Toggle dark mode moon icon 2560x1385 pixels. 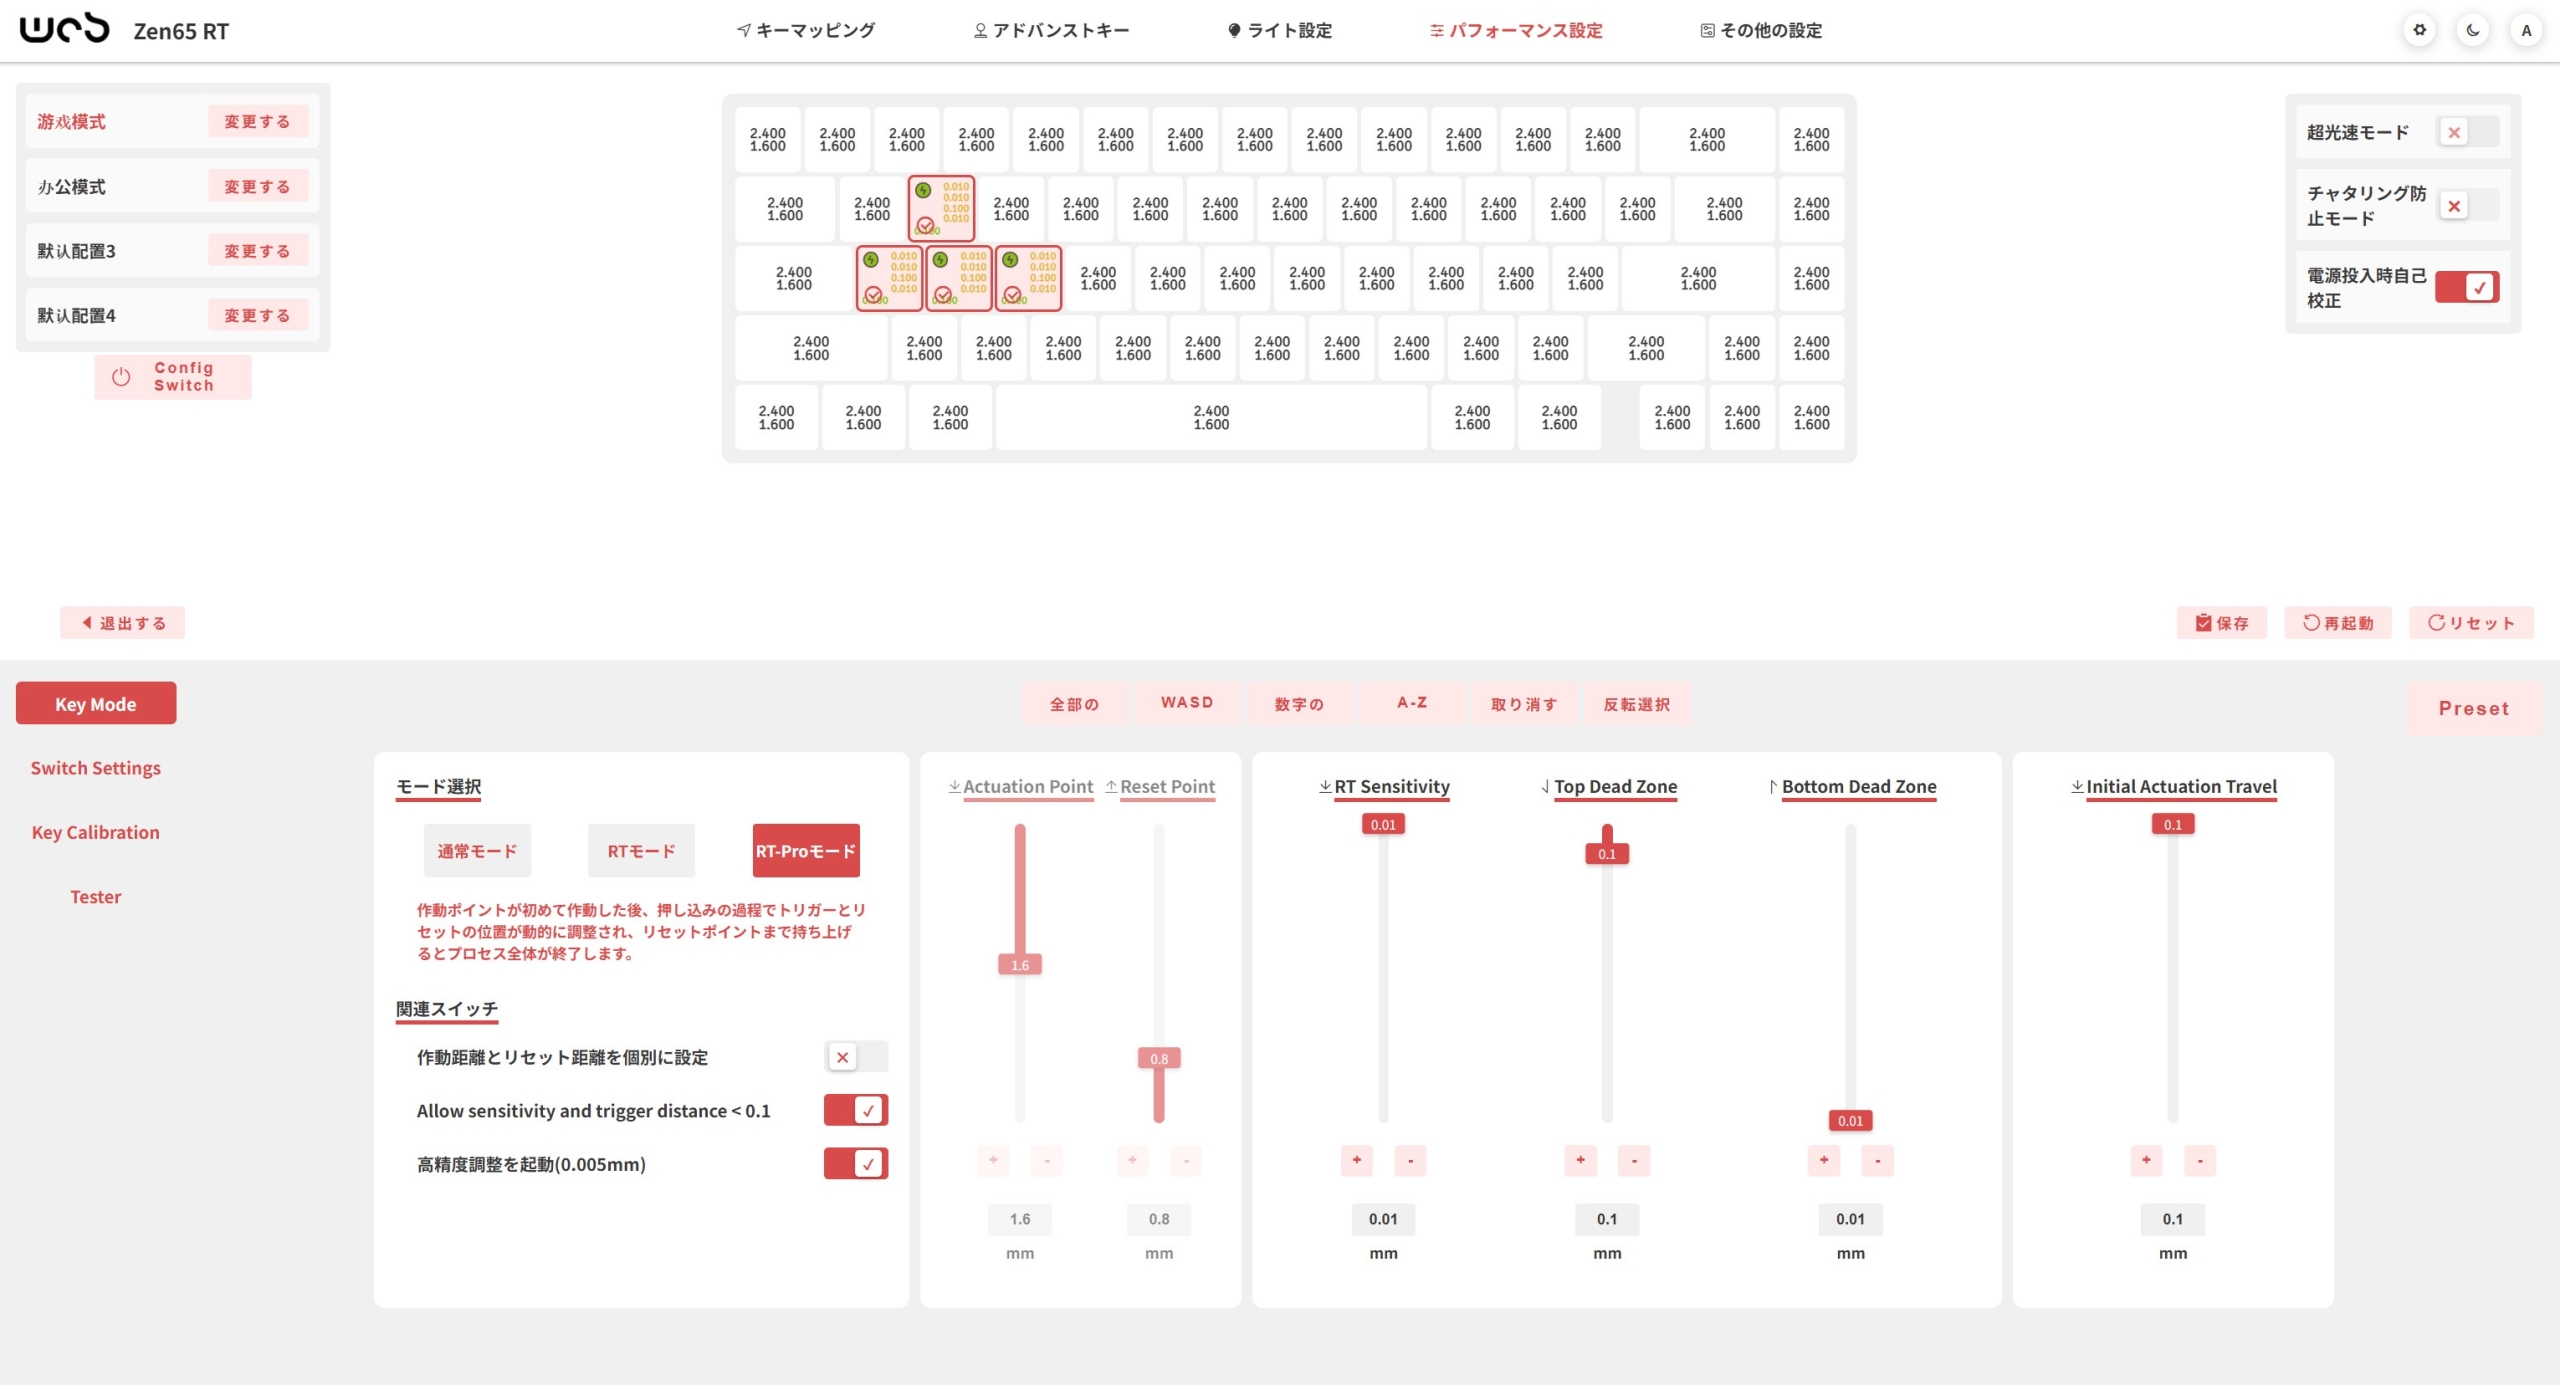2473,30
